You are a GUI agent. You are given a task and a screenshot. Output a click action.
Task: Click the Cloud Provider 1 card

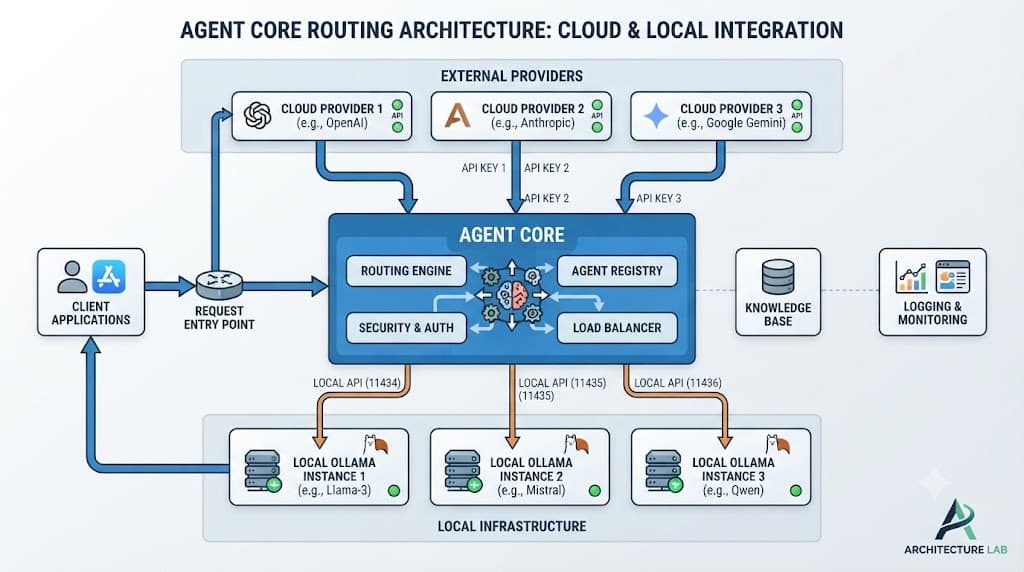click(x=322, y=116)
